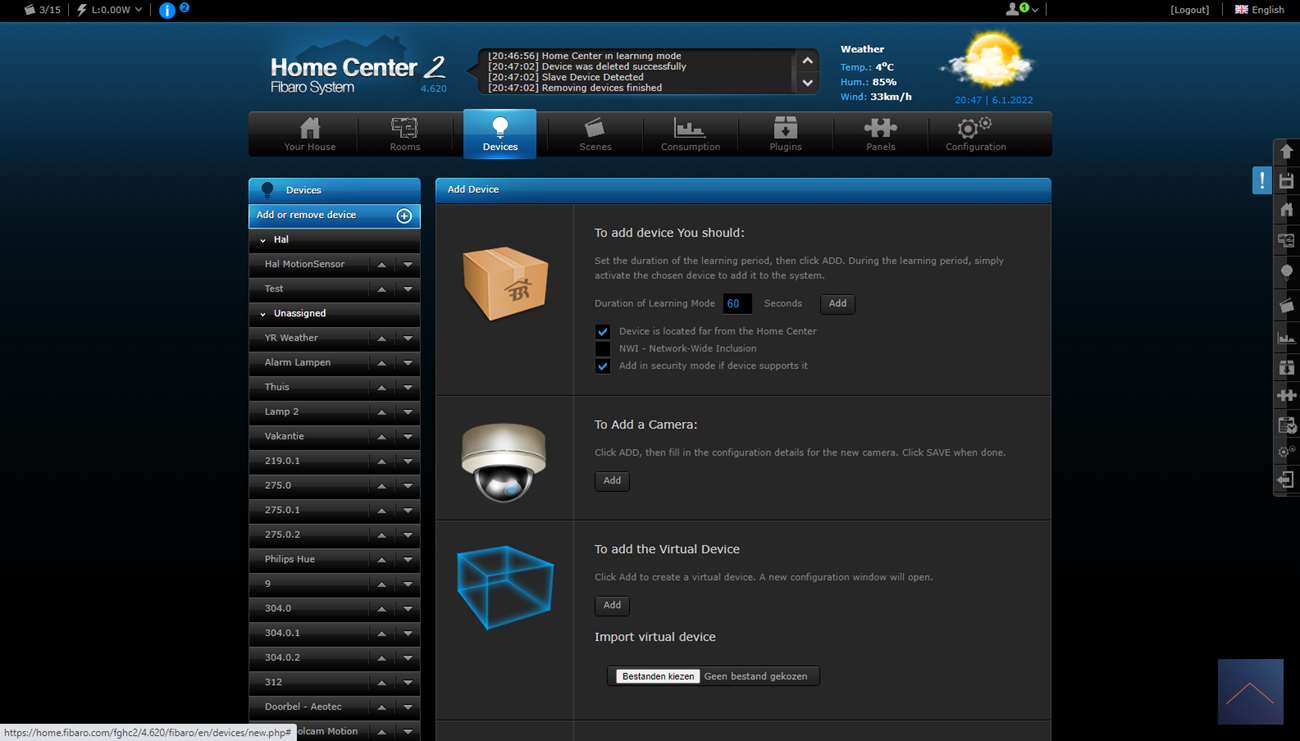Click the exit door icon in right sidebar
Image resolution: width=1300 pixels, height=741 pixels.
click(1287, 481)
